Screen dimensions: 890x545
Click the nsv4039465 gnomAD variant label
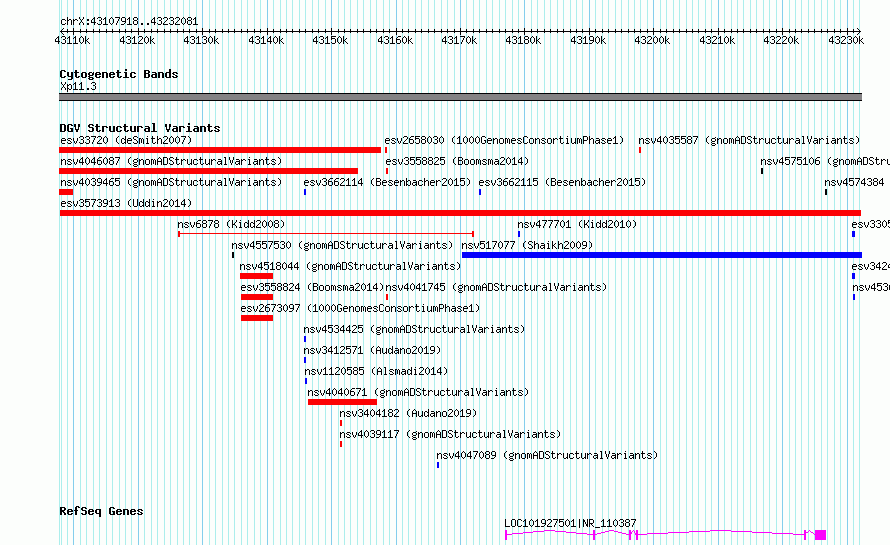171,182
